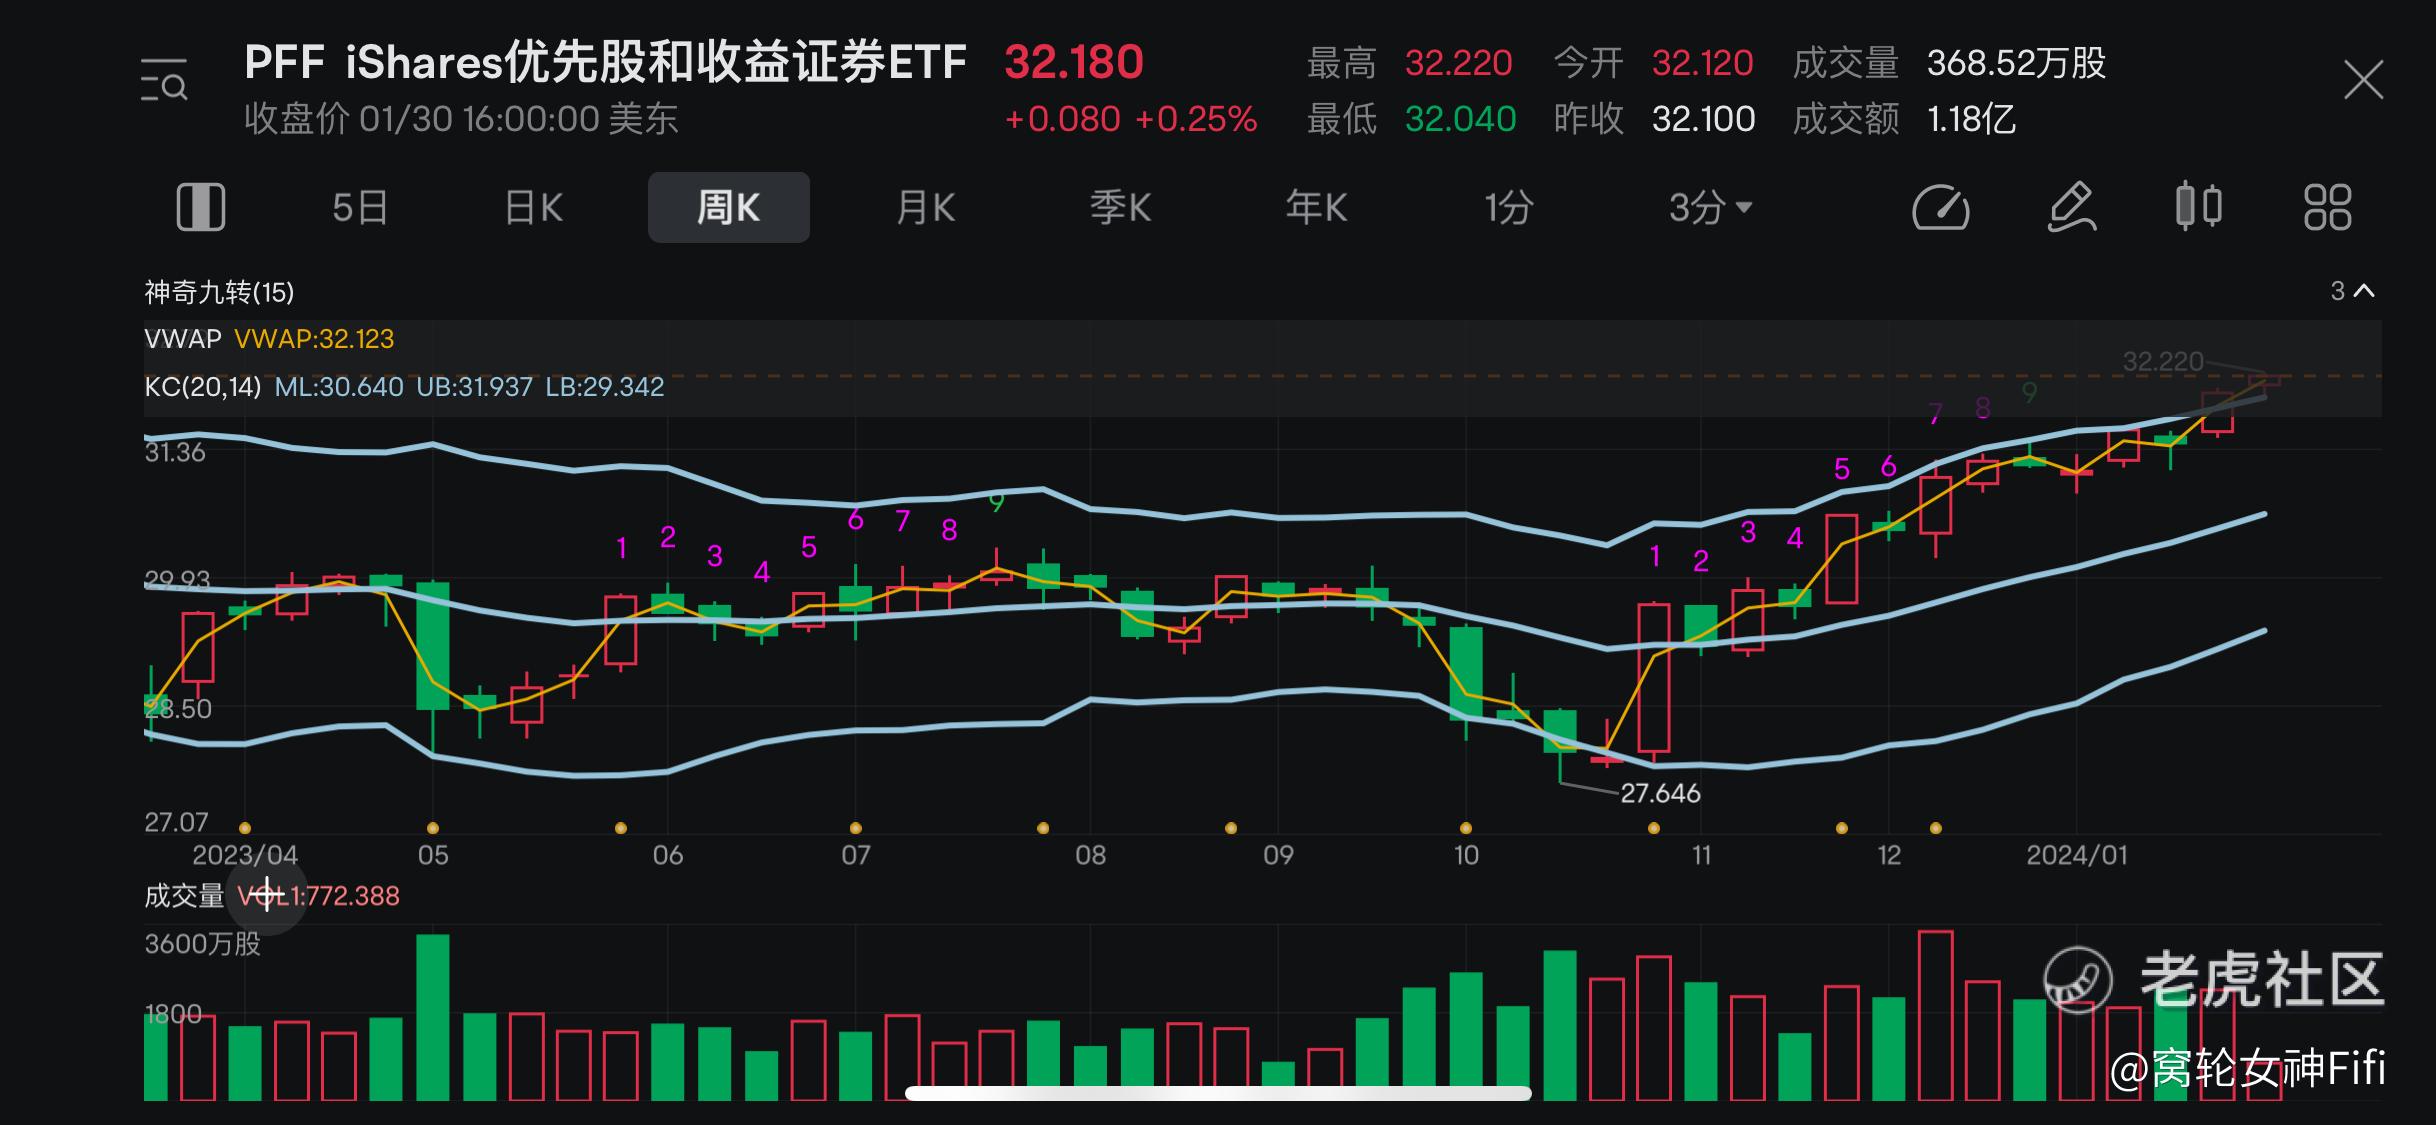The height and width of the screenshot is (1125, 2436).
Task: Switch to the 日K daily chart tab
Action: [531, 207]
